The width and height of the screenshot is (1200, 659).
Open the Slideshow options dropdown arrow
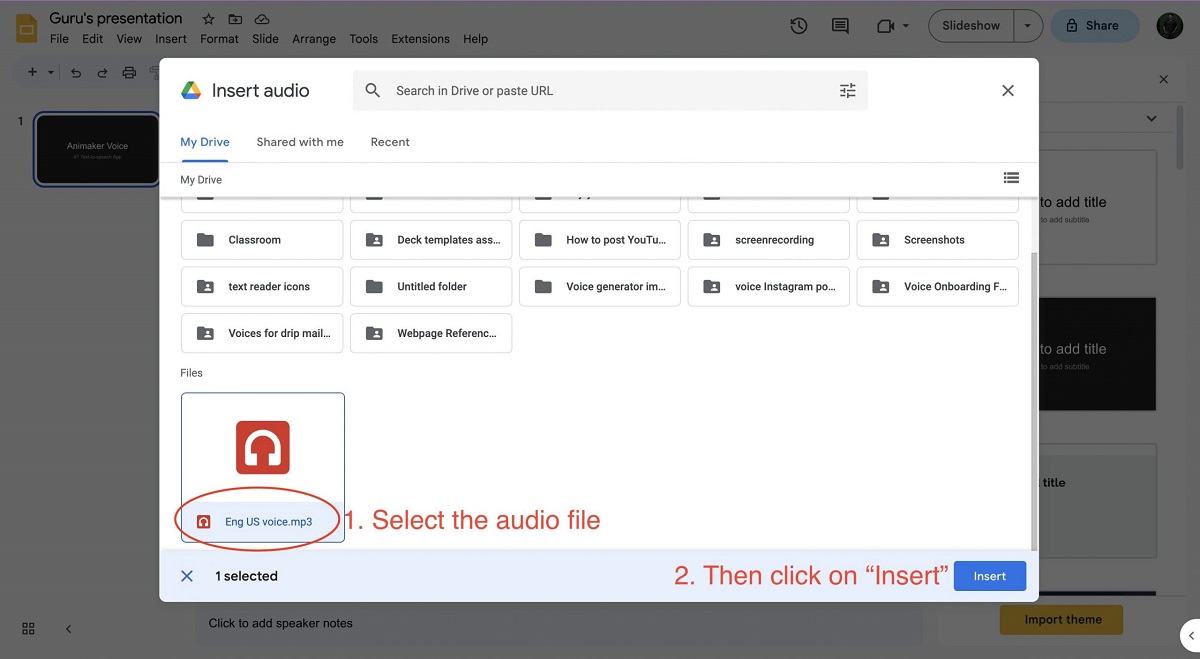(1027, 26)
